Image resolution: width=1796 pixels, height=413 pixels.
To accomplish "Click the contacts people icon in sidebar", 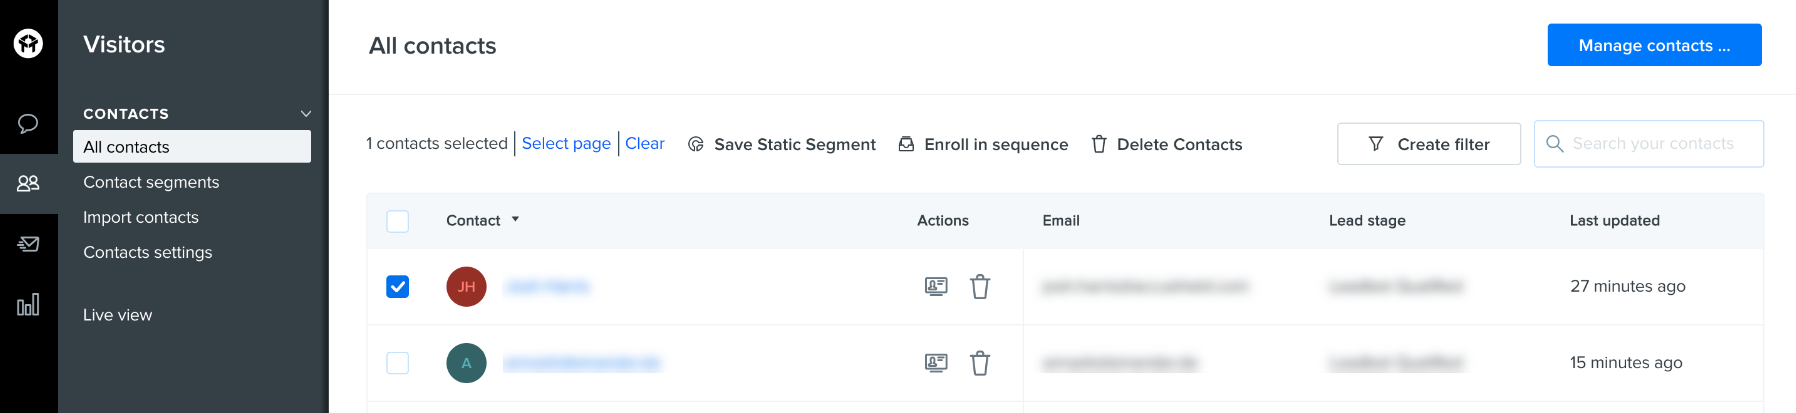I will 28,183.
